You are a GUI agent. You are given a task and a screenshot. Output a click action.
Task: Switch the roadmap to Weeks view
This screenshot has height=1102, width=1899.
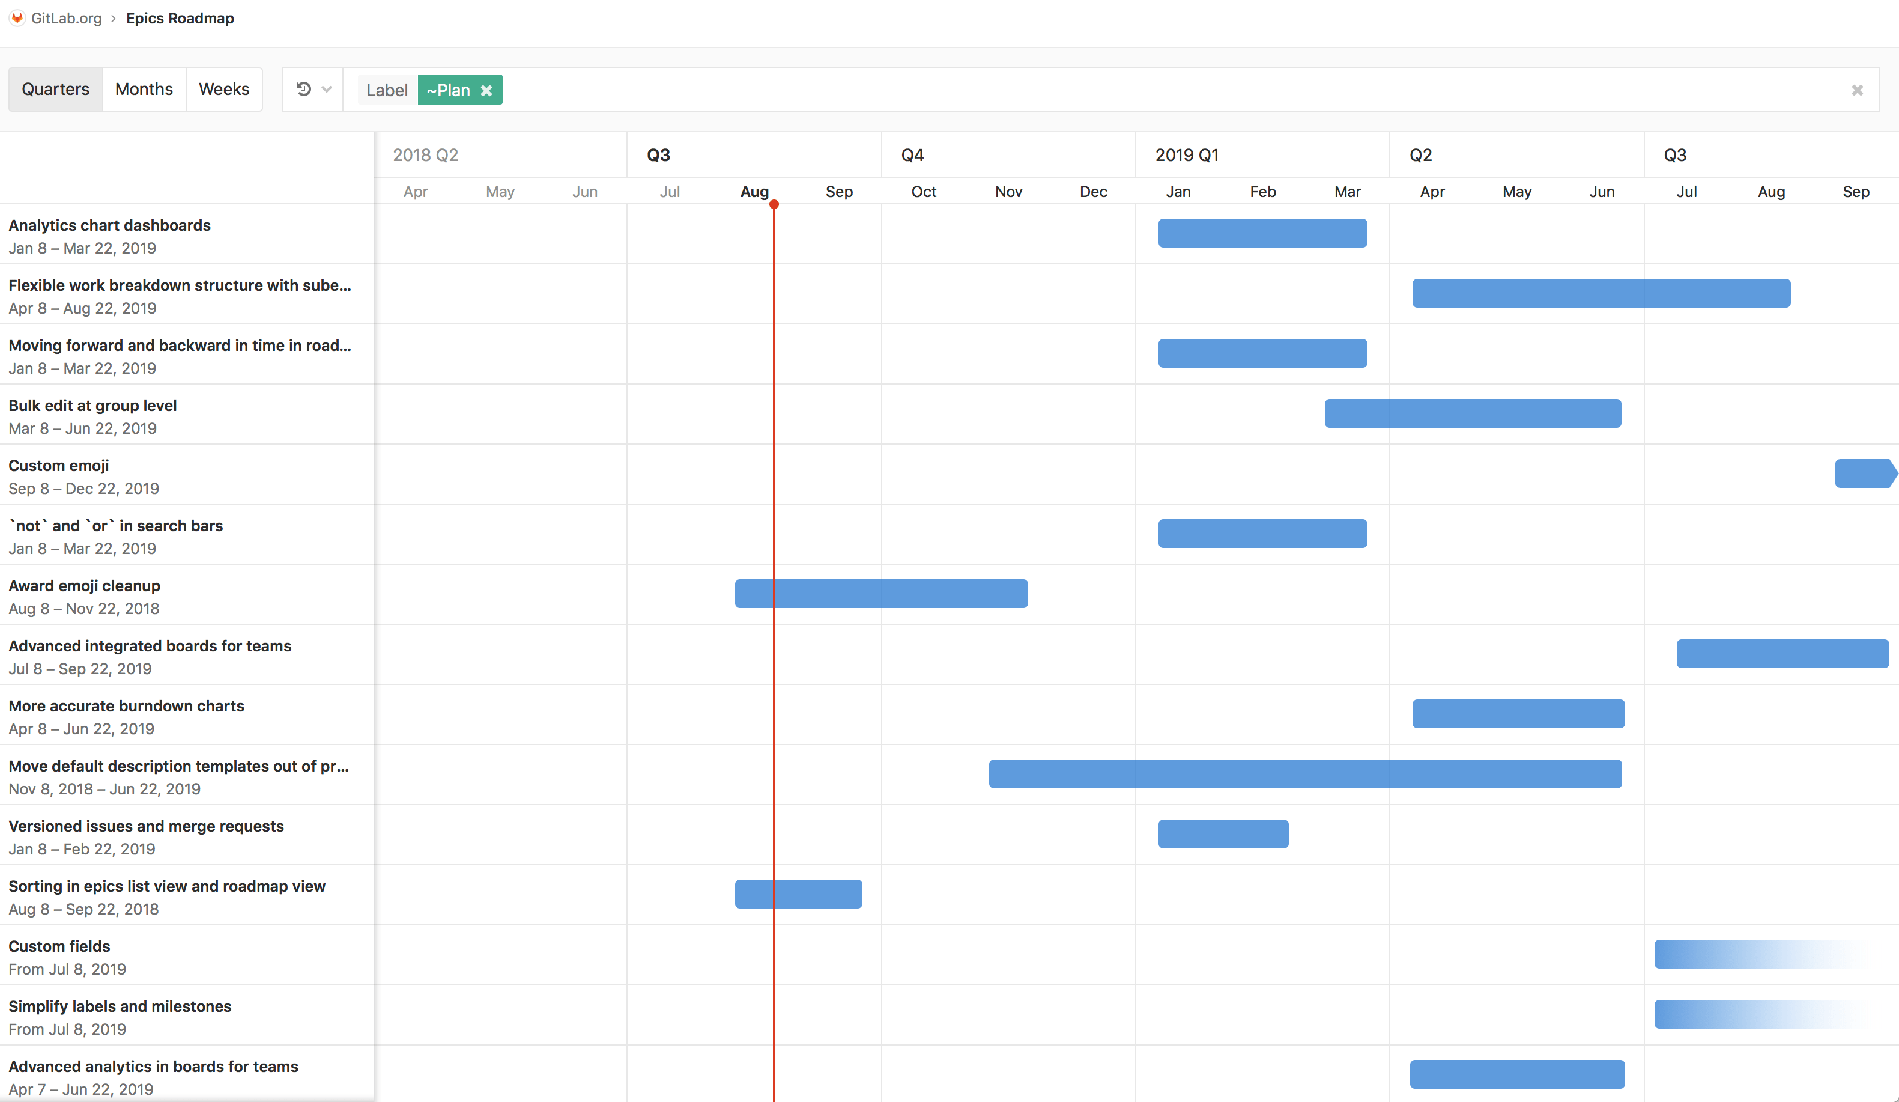223,89
